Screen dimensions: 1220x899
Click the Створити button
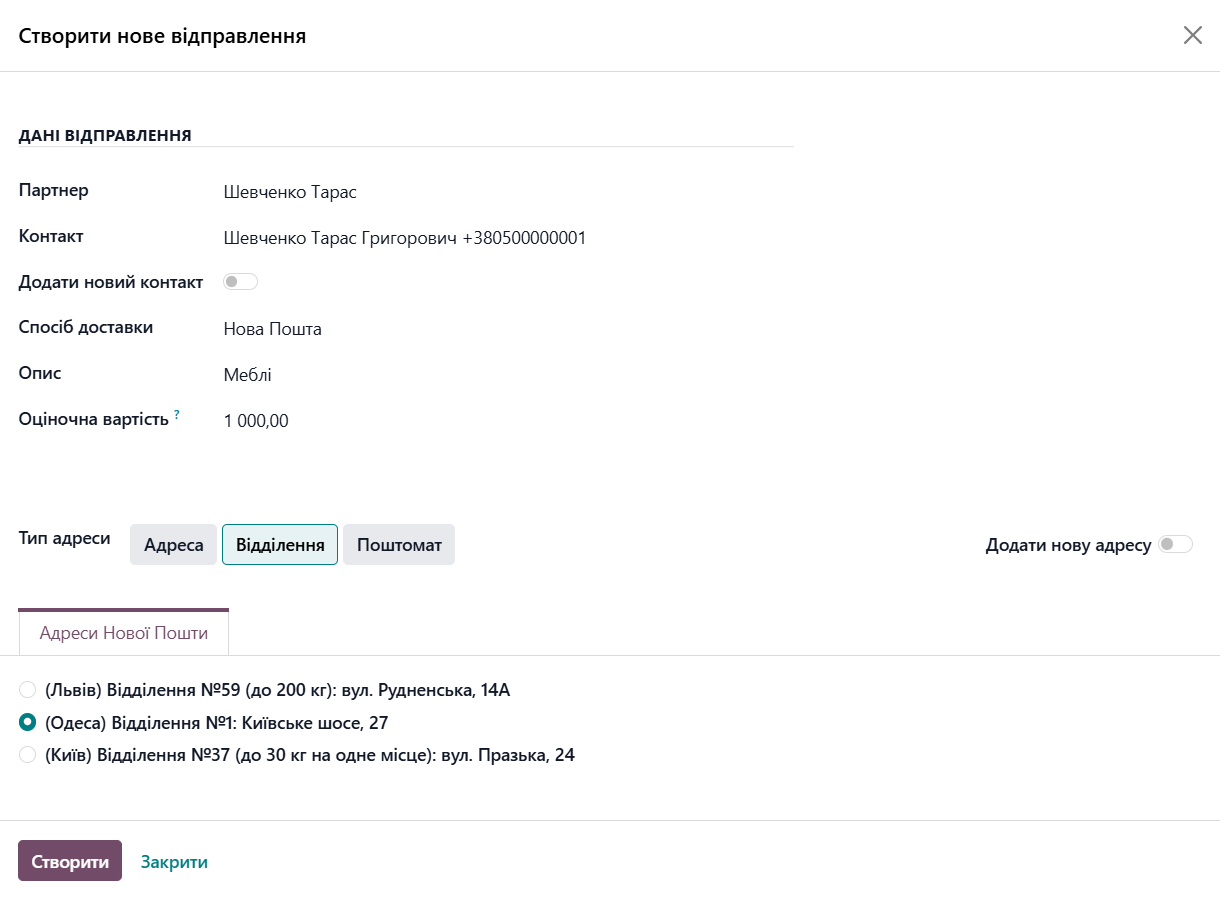70,861
